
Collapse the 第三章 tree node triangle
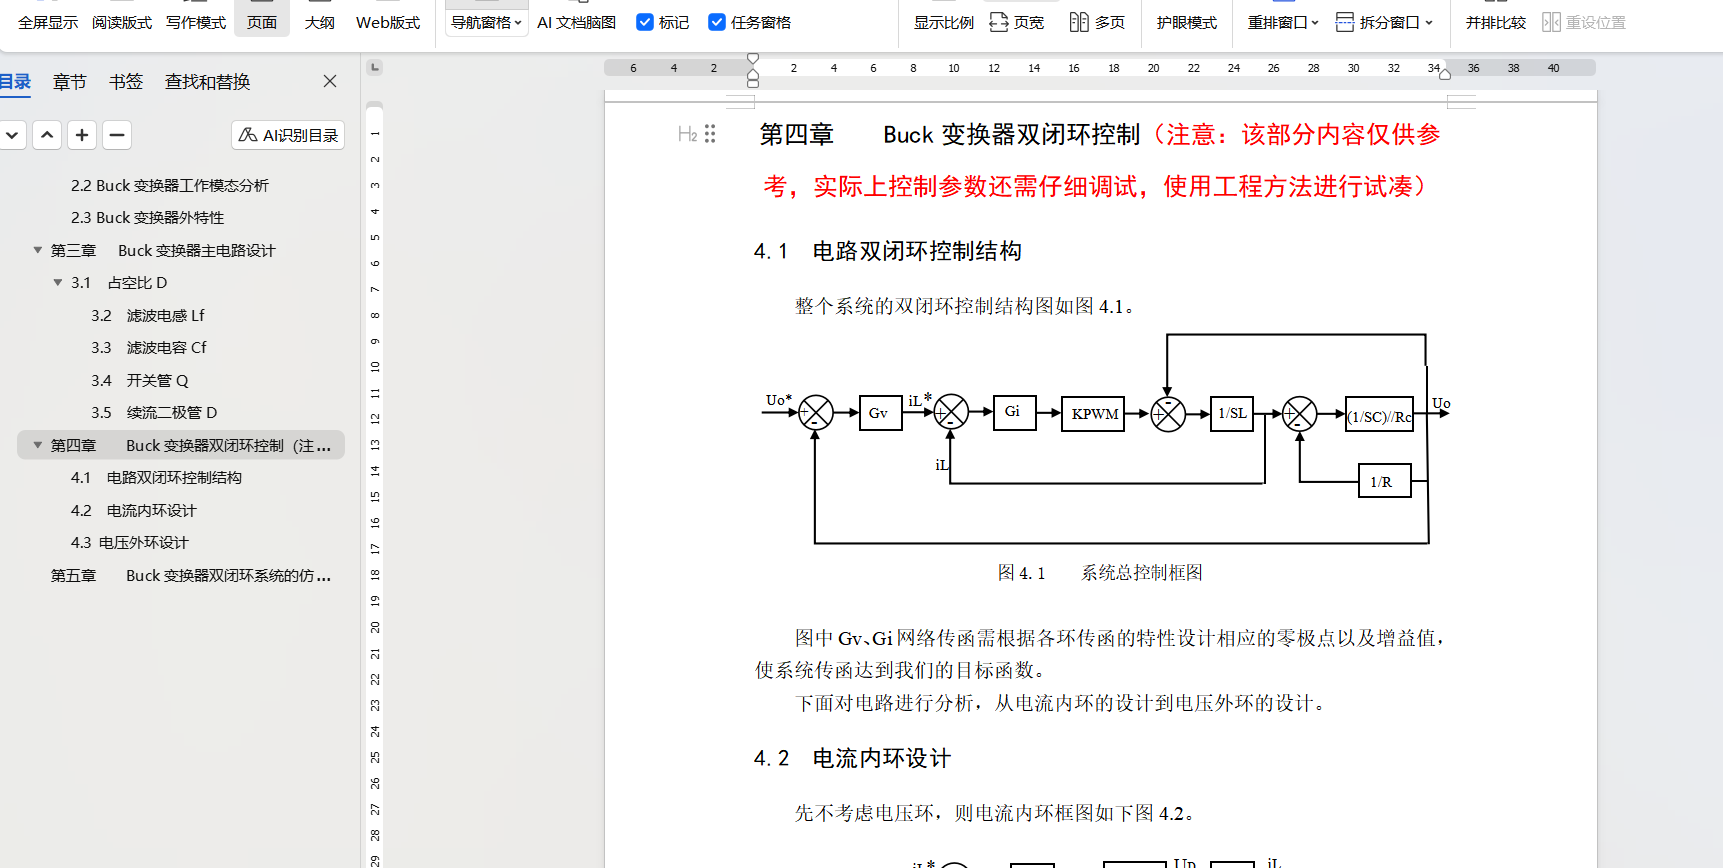pyautogui.click(x=38, y=250)
